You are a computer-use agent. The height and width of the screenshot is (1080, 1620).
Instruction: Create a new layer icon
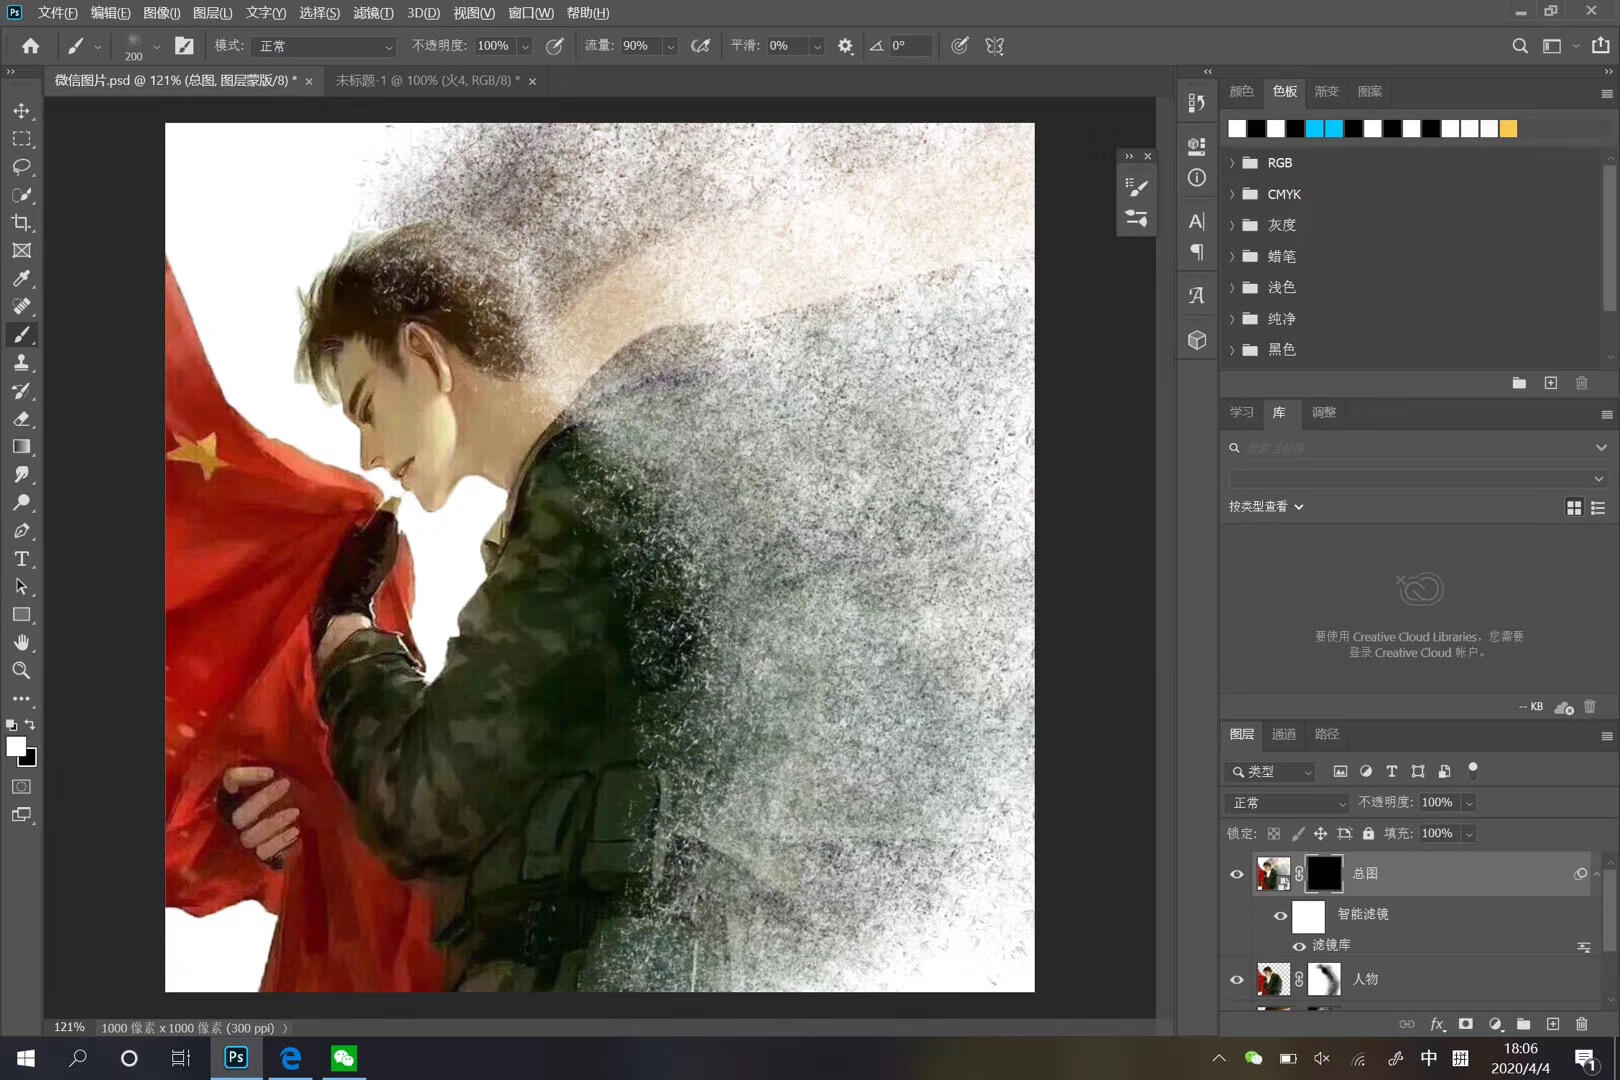[1553, 1024]
